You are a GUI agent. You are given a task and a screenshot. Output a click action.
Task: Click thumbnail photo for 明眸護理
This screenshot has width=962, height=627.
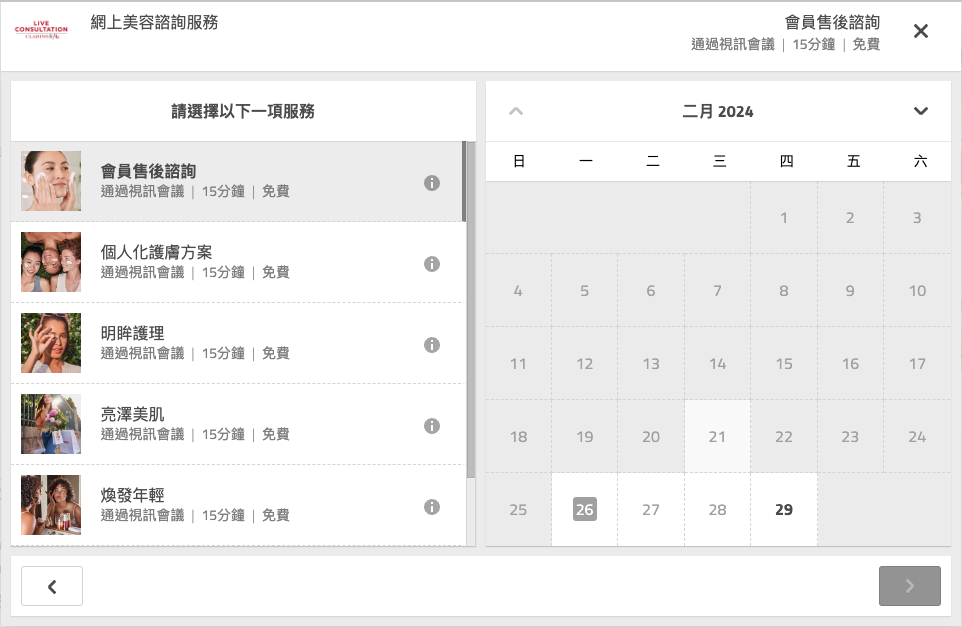point(51,343)
